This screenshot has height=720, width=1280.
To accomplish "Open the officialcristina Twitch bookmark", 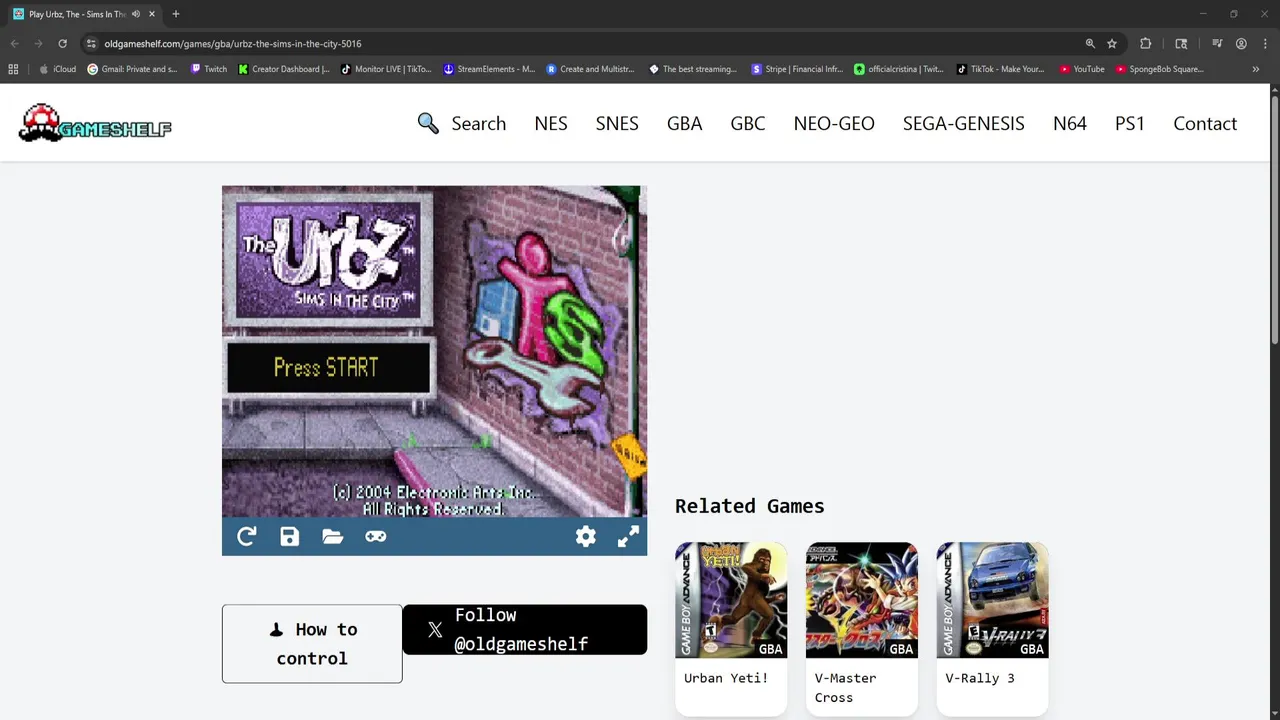I will click(899, 69).
